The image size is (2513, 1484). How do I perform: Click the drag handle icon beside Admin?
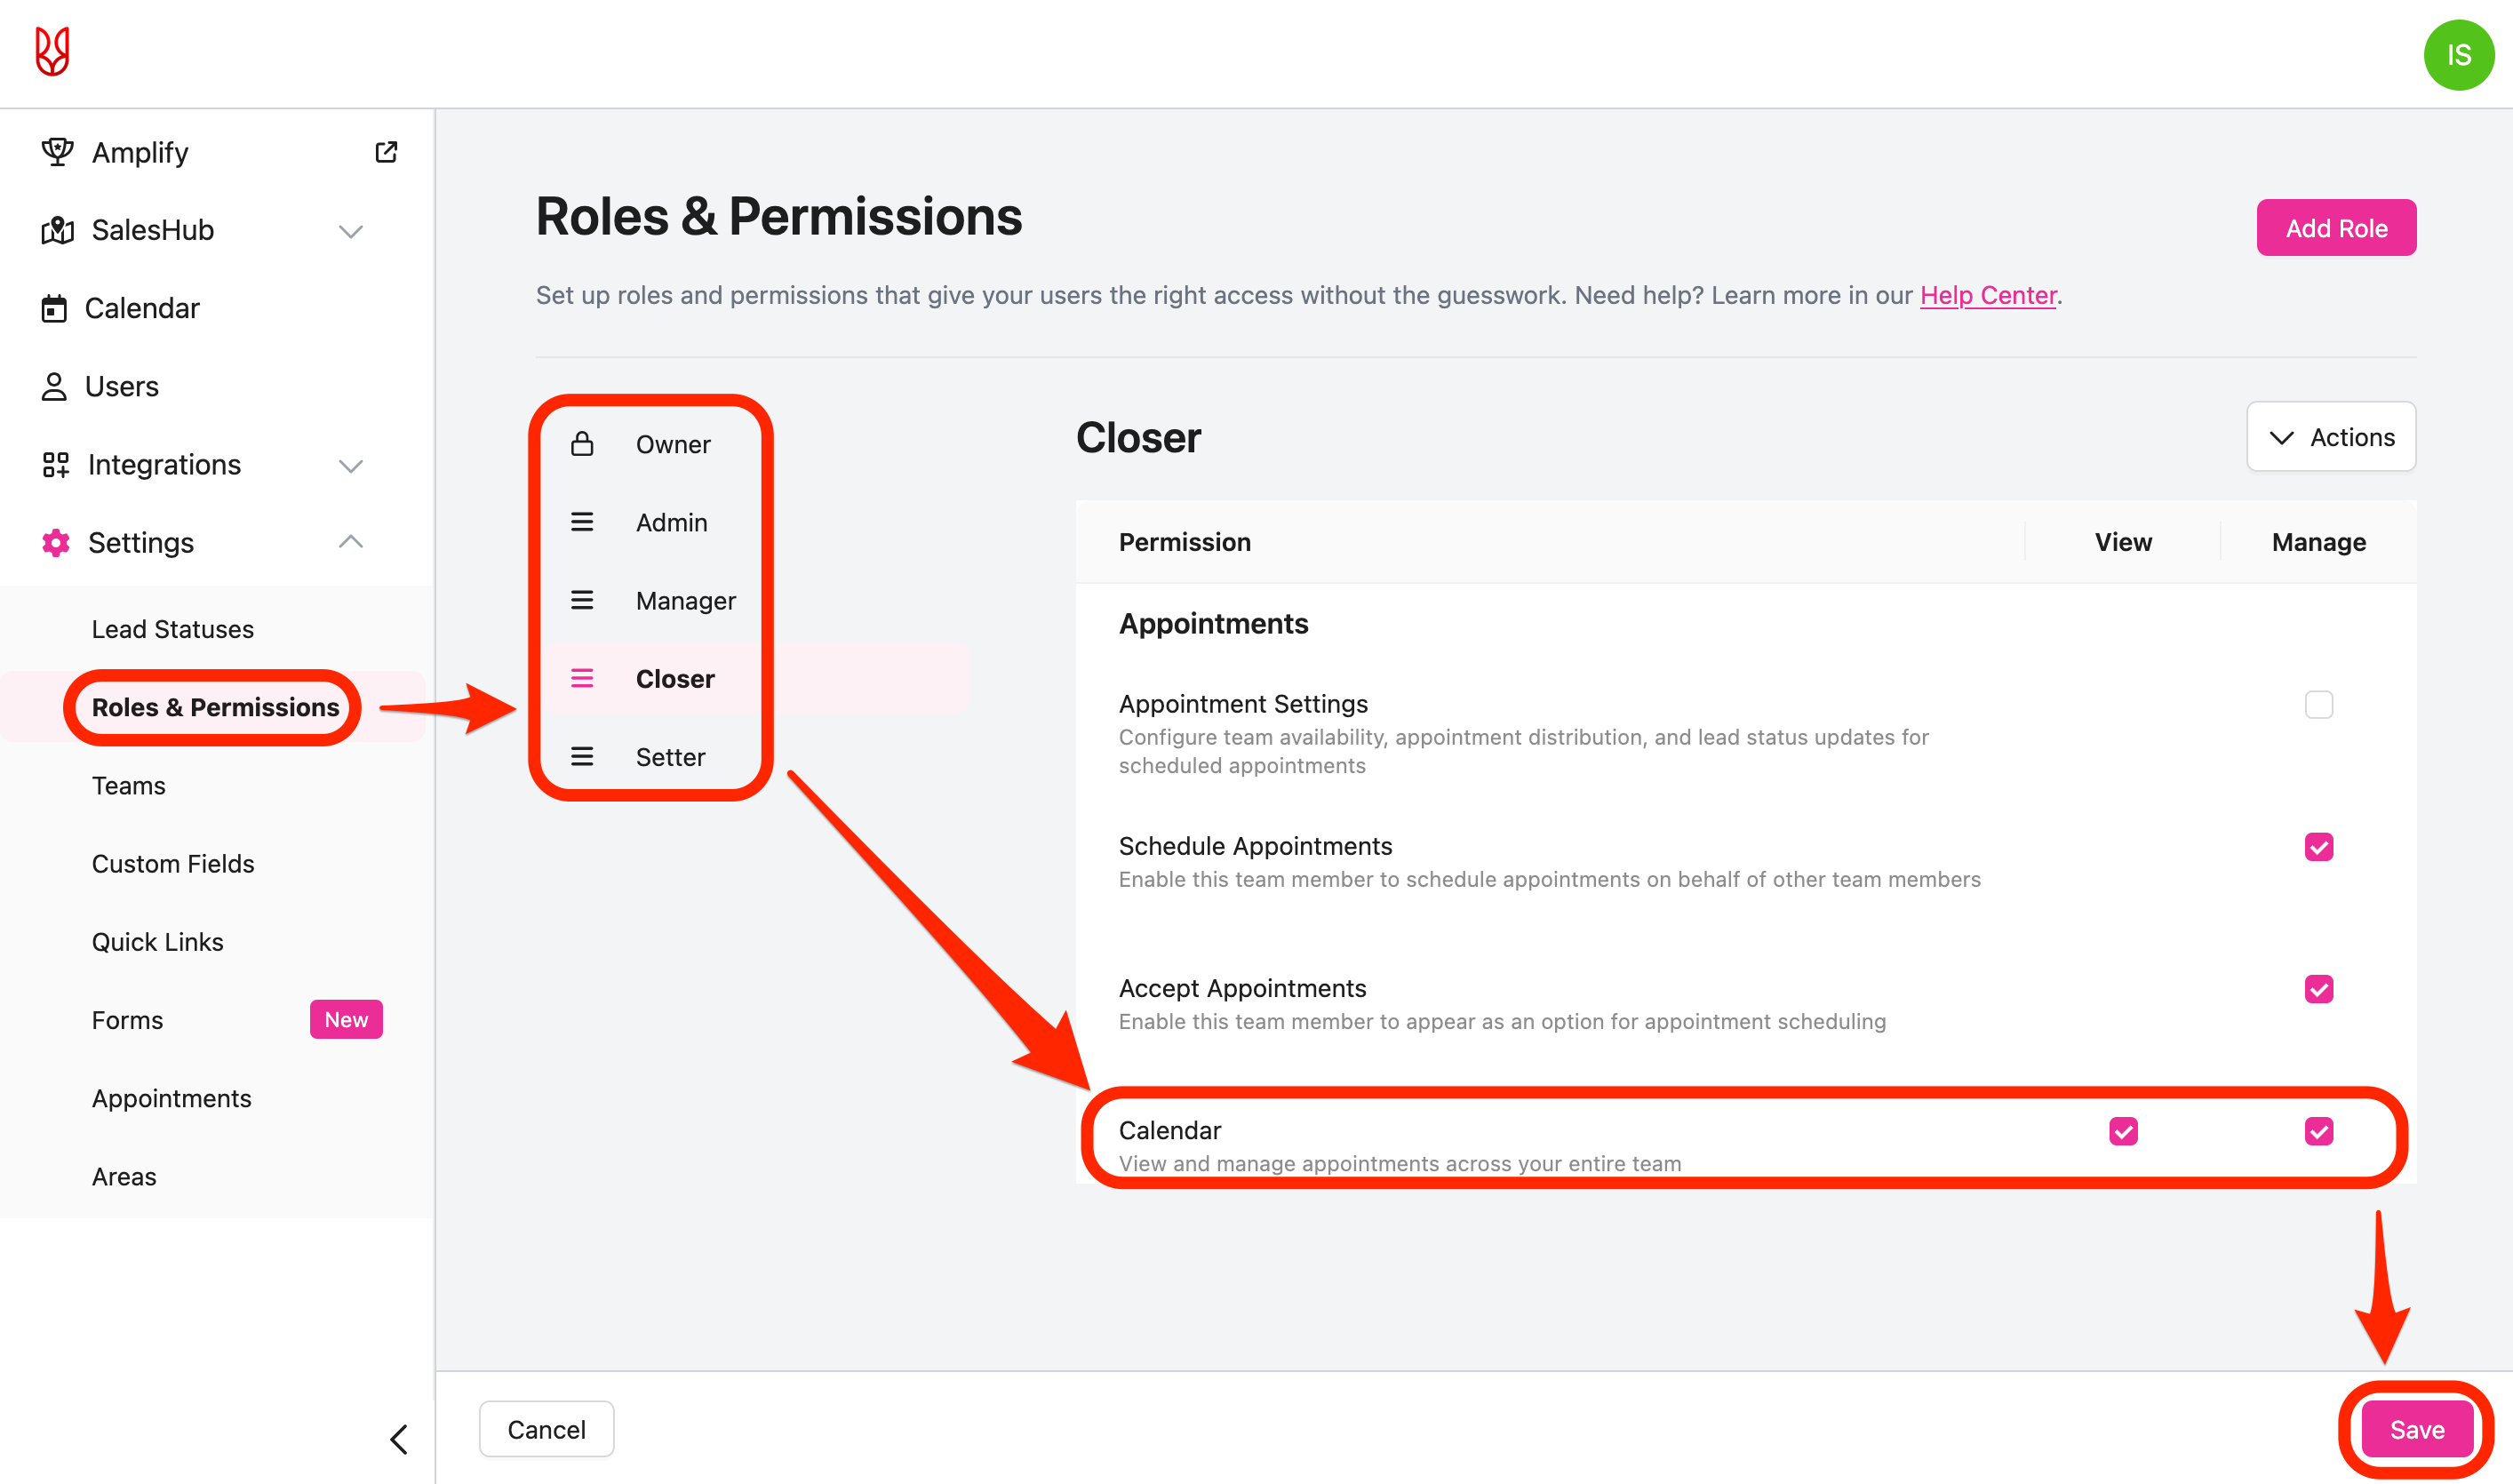click(x=582, y=522)
